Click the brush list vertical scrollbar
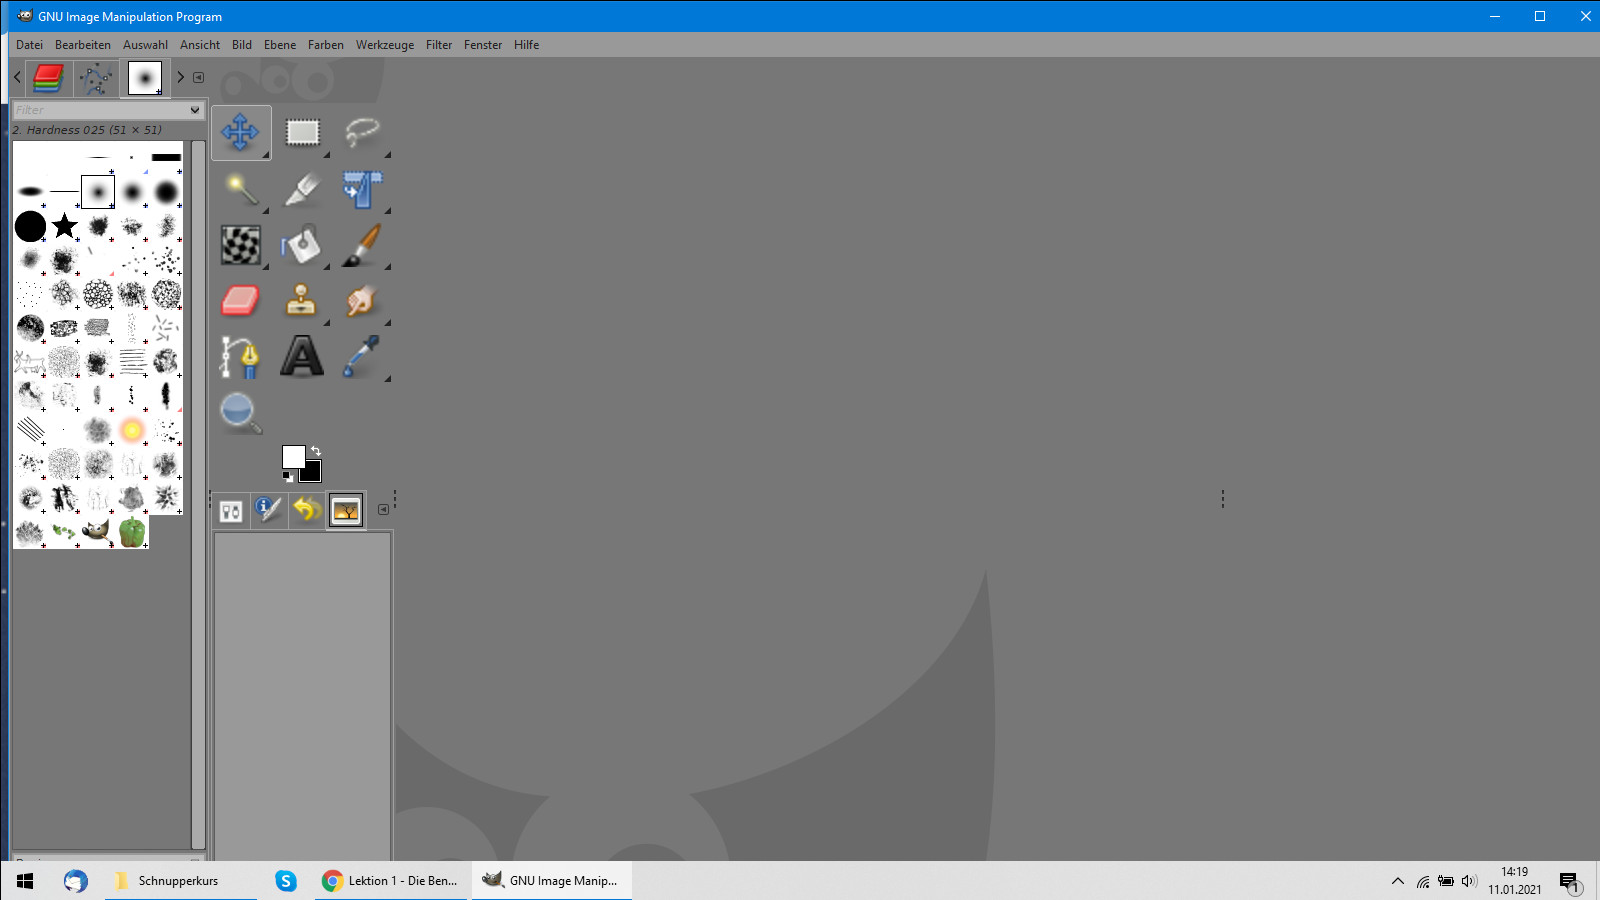The width and height of the screenshot is (1600, 900). [198, 494]
